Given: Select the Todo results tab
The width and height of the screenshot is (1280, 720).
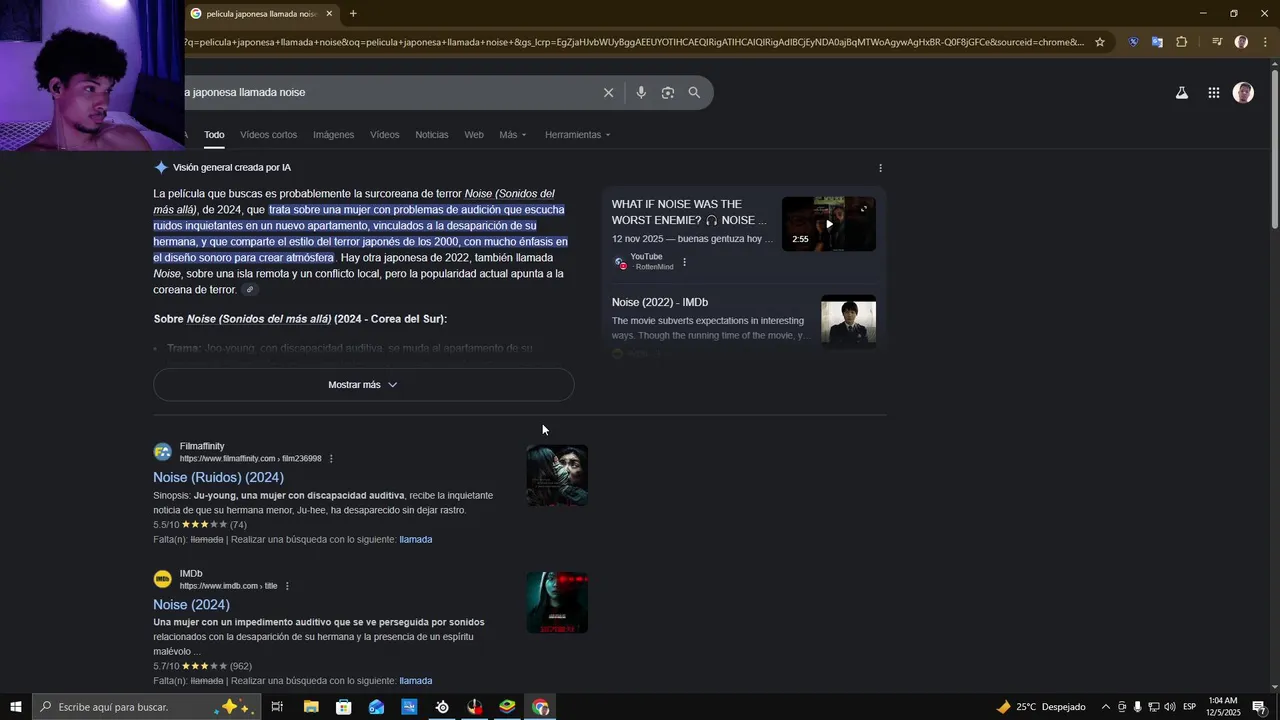Looking at the screenshot, I should point(214,135).
